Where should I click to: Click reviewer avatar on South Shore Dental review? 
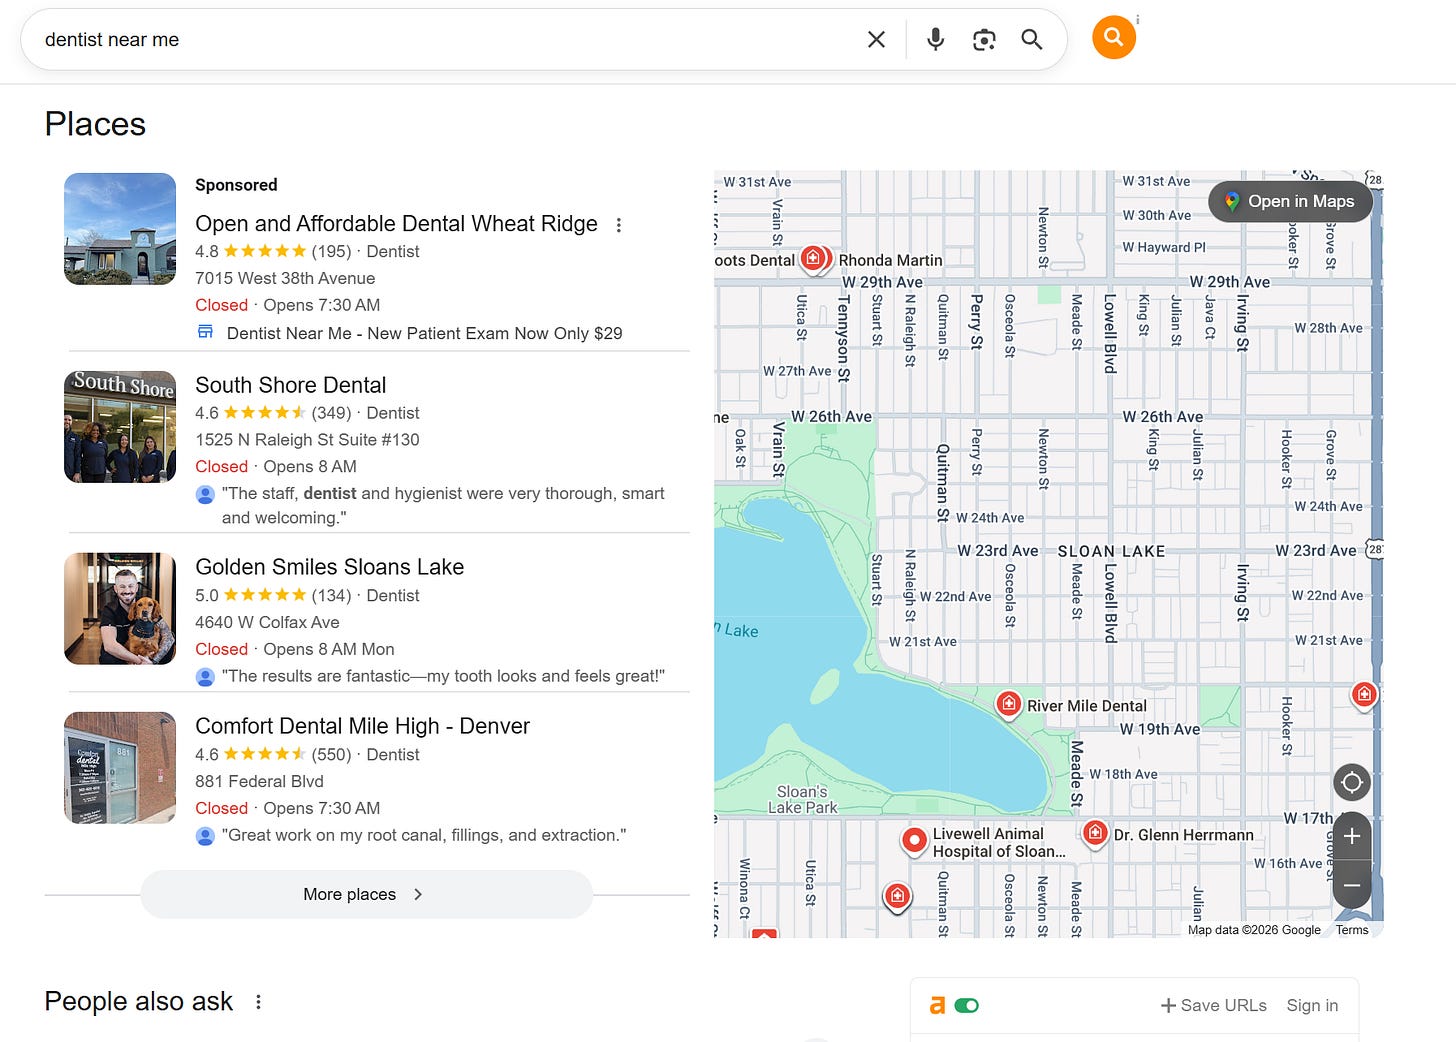coord(205,494)
